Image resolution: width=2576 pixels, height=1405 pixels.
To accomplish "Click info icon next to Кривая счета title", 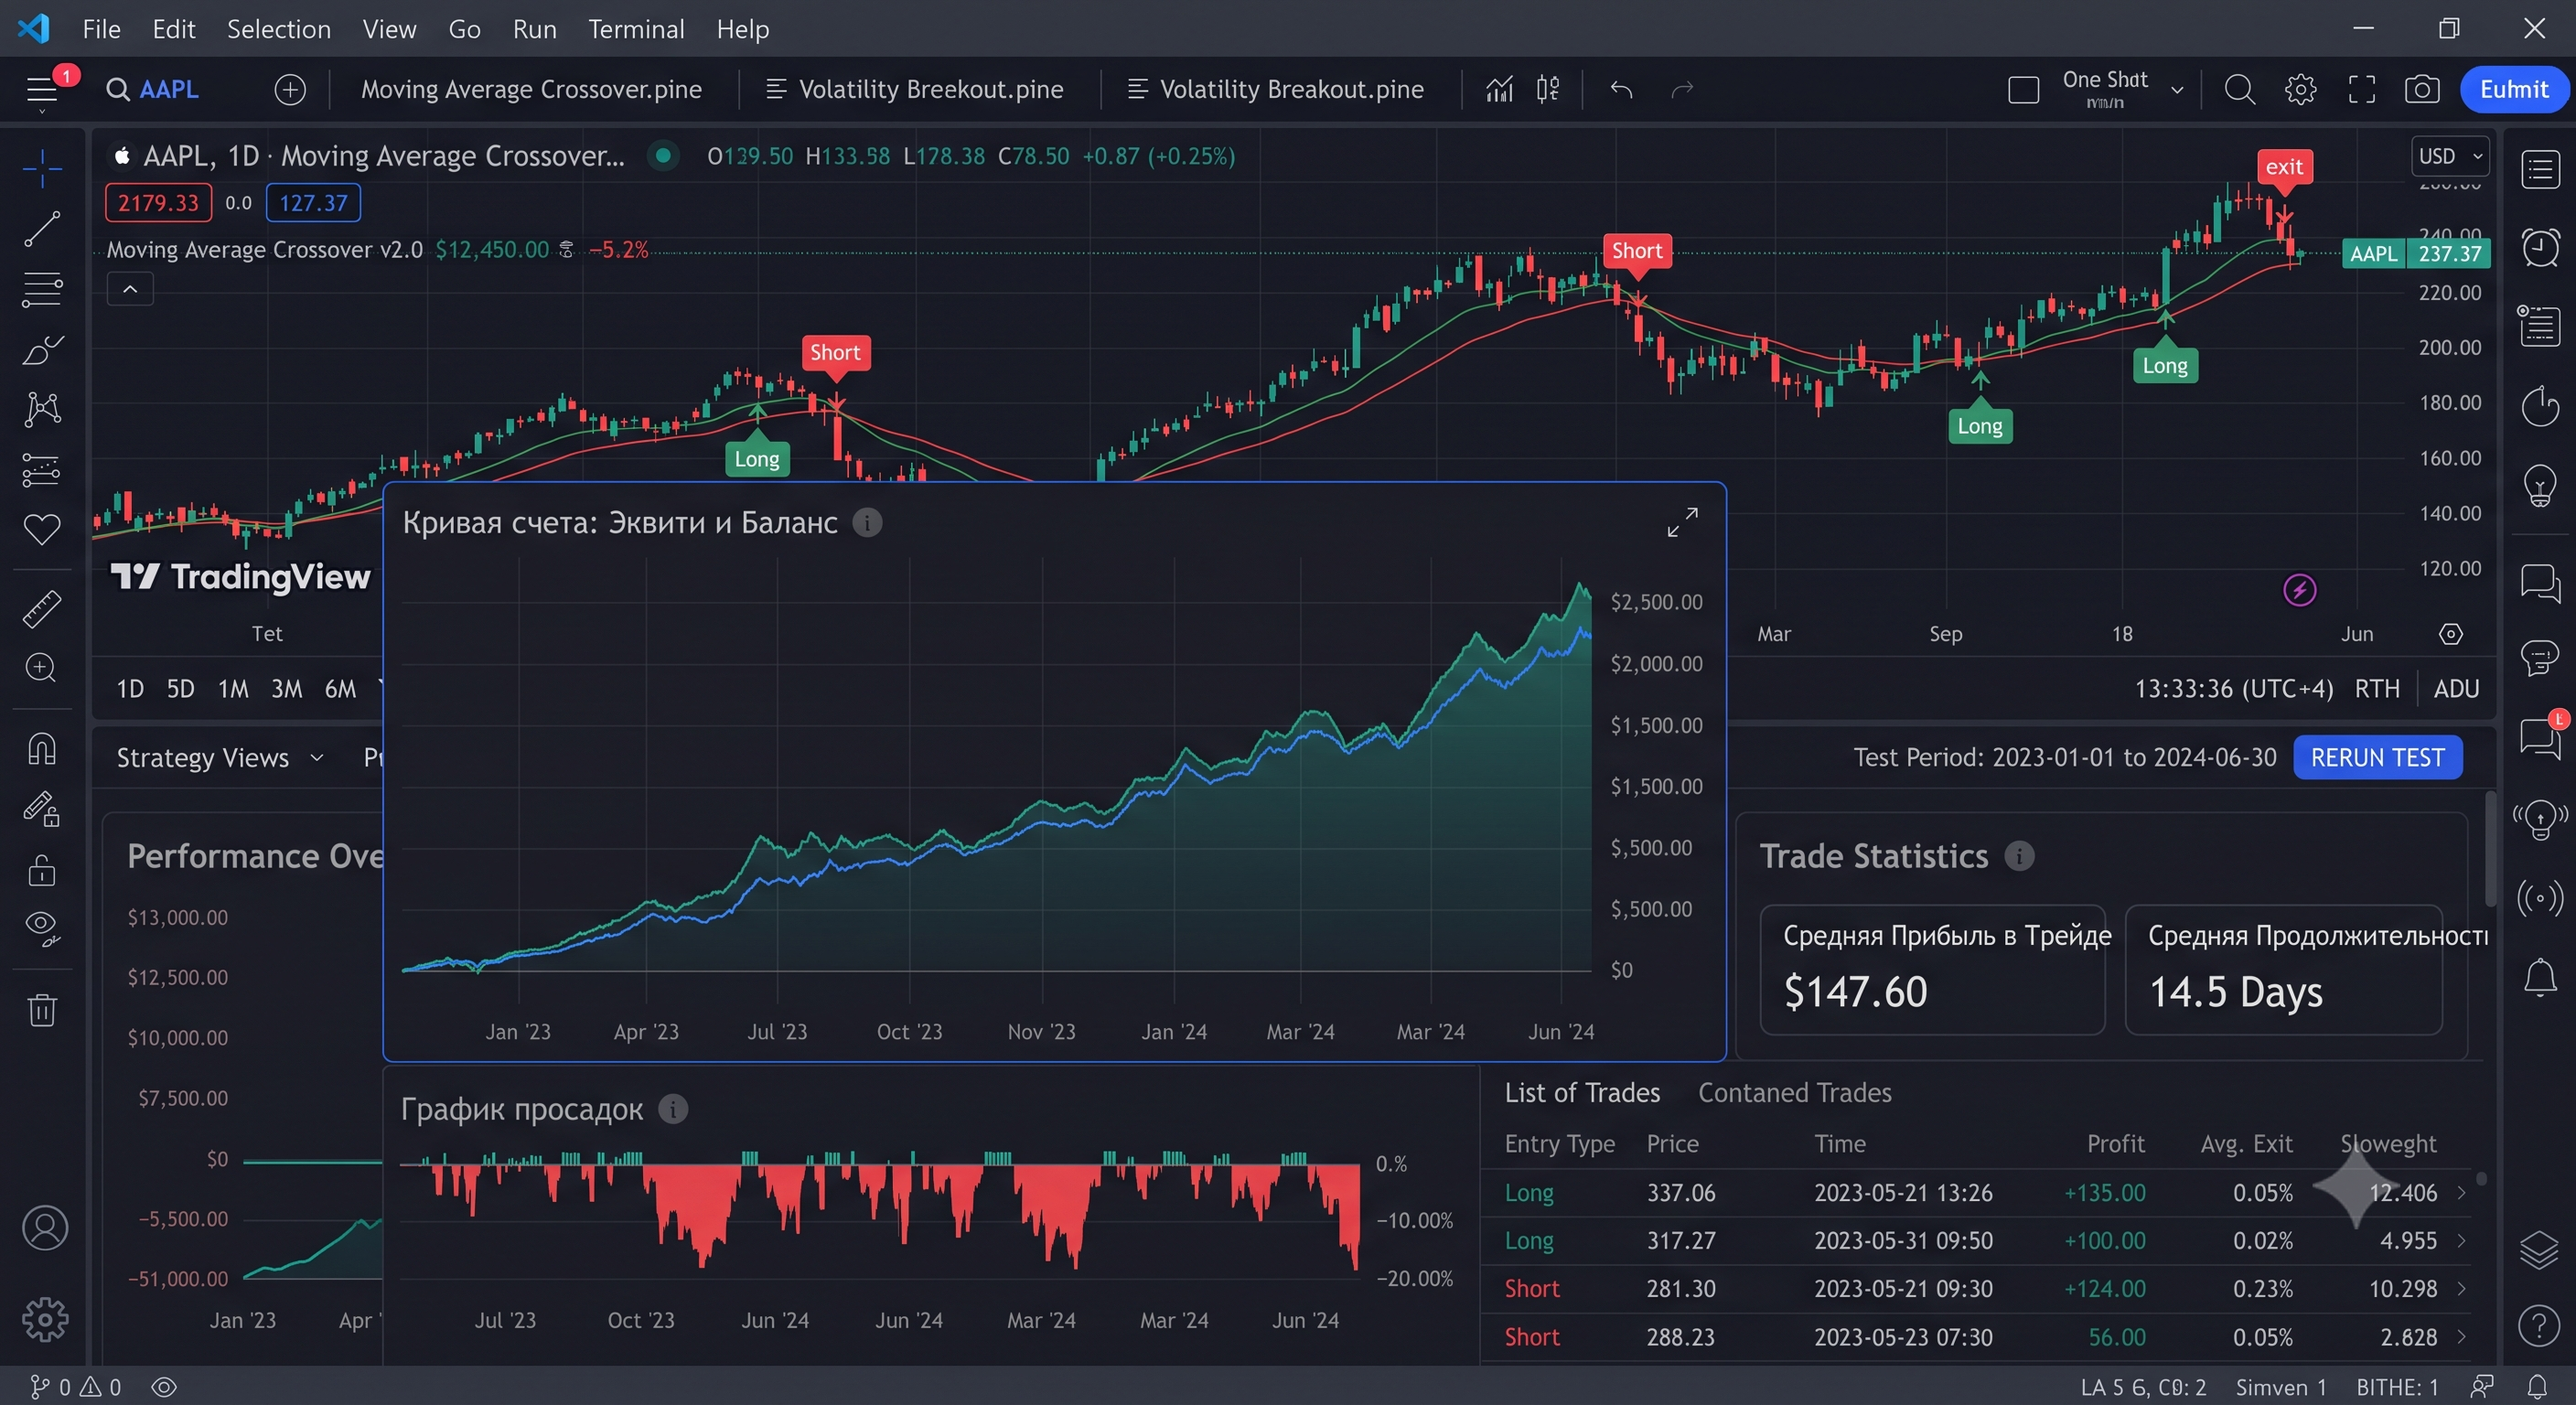I will (867, 522).
